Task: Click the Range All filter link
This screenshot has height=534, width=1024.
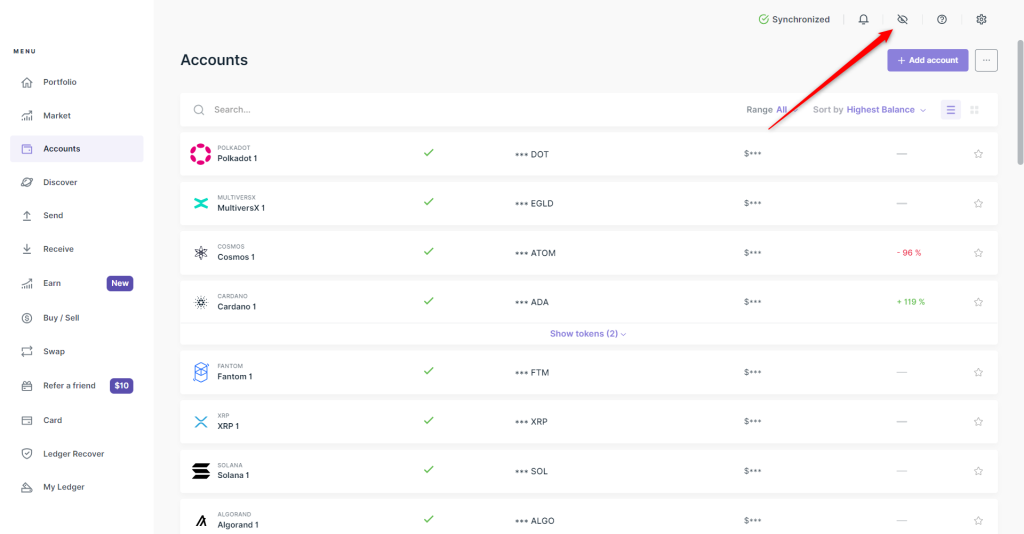Action: click(781, 110)
